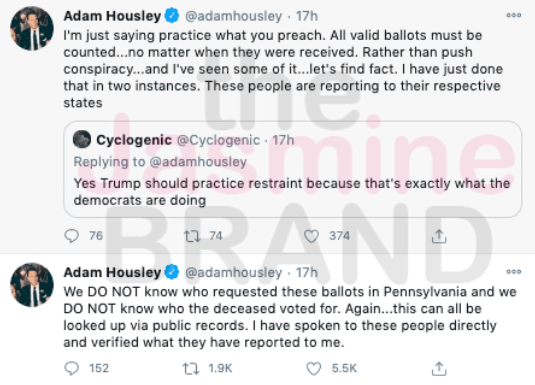535x385 pixels.
Task: Open Replying to @adamhousley mention link
Action: [198, 162]
